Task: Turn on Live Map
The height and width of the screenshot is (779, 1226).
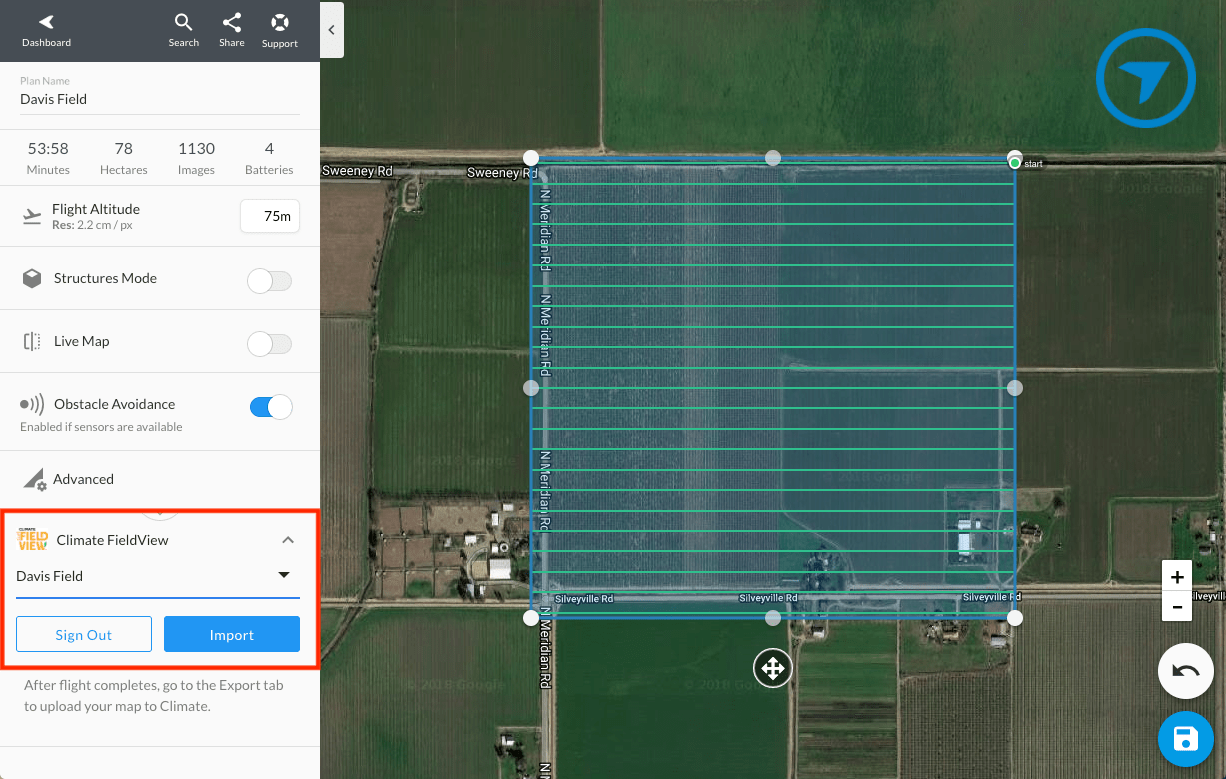Action: pyautogui.click(x=269, y=341)
